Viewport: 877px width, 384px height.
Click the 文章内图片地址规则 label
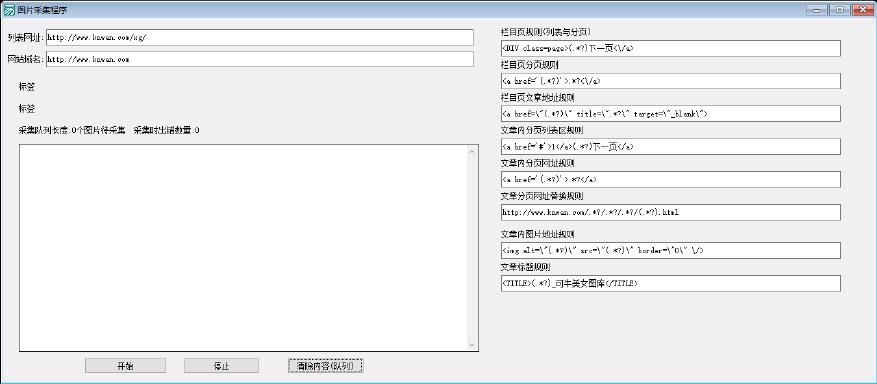coord(537,234)
